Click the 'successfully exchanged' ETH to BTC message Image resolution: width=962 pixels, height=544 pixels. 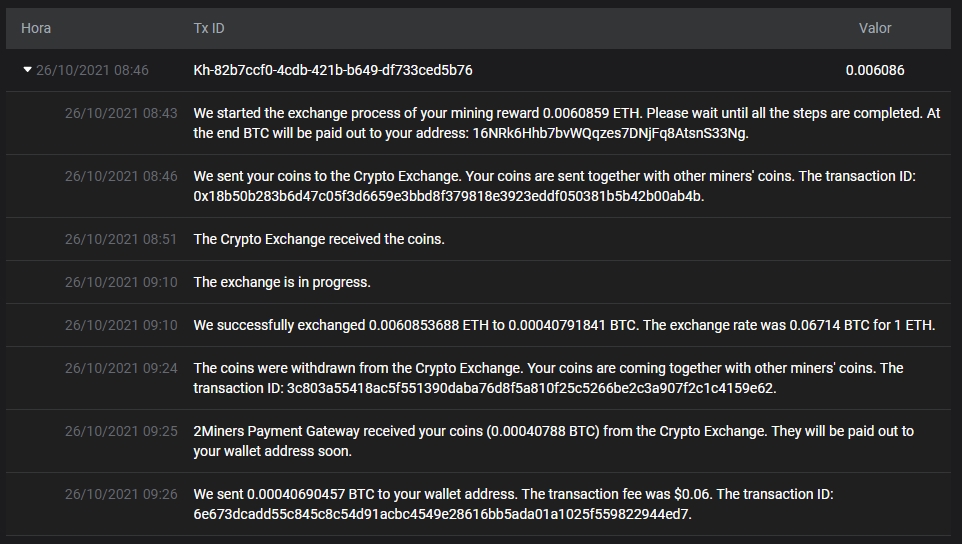(564, 325)
